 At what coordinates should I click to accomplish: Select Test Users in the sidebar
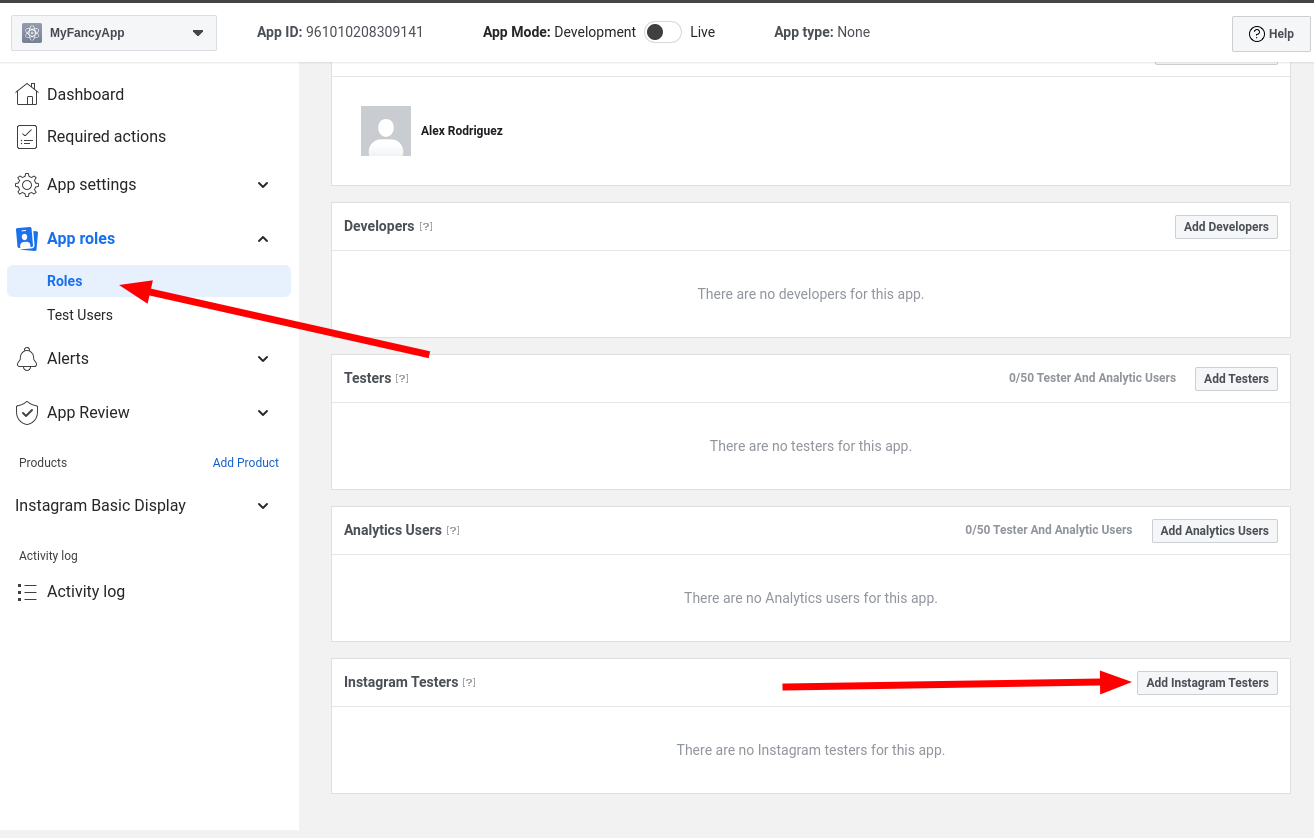point(80,315)
